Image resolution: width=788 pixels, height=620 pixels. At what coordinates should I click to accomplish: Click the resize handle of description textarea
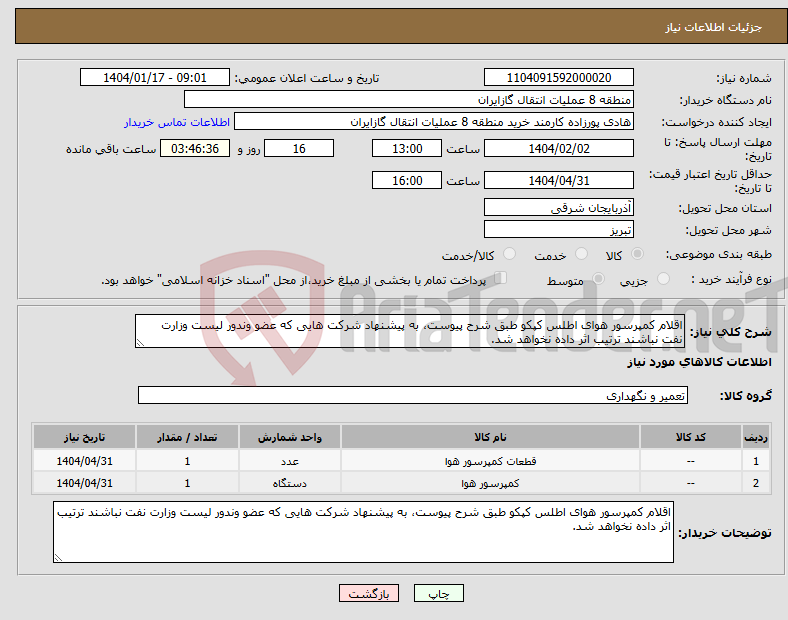coord(140,343)
